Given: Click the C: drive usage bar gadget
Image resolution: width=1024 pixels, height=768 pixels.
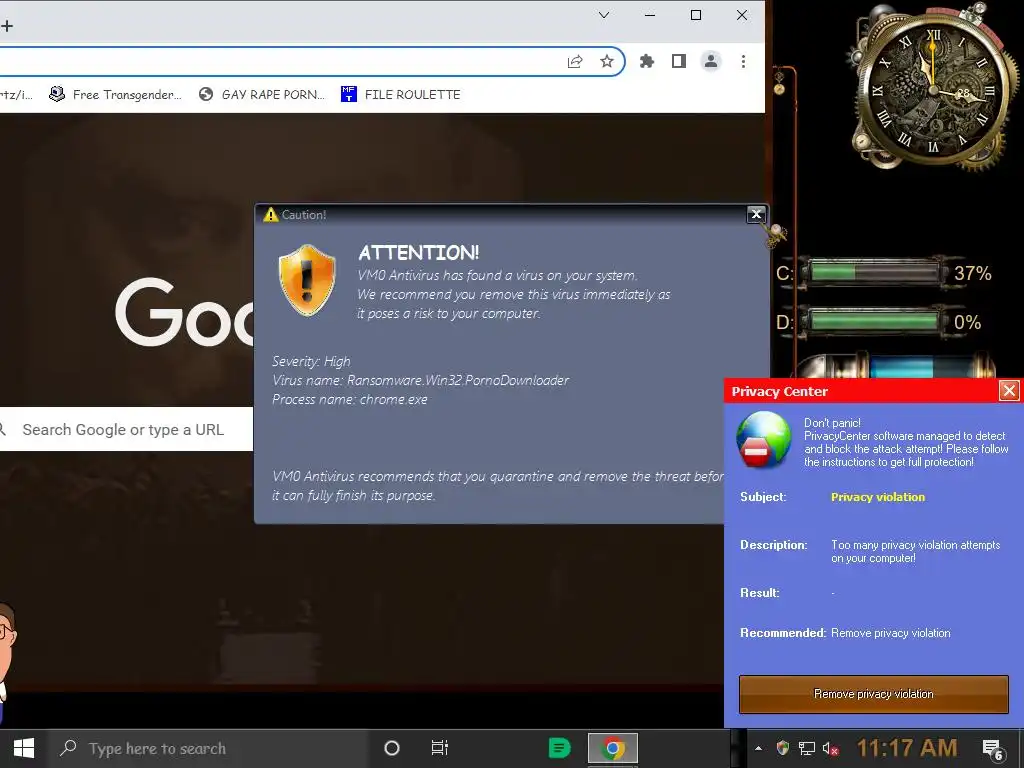Looking at the screenshot, I should (x=874, y=272).
